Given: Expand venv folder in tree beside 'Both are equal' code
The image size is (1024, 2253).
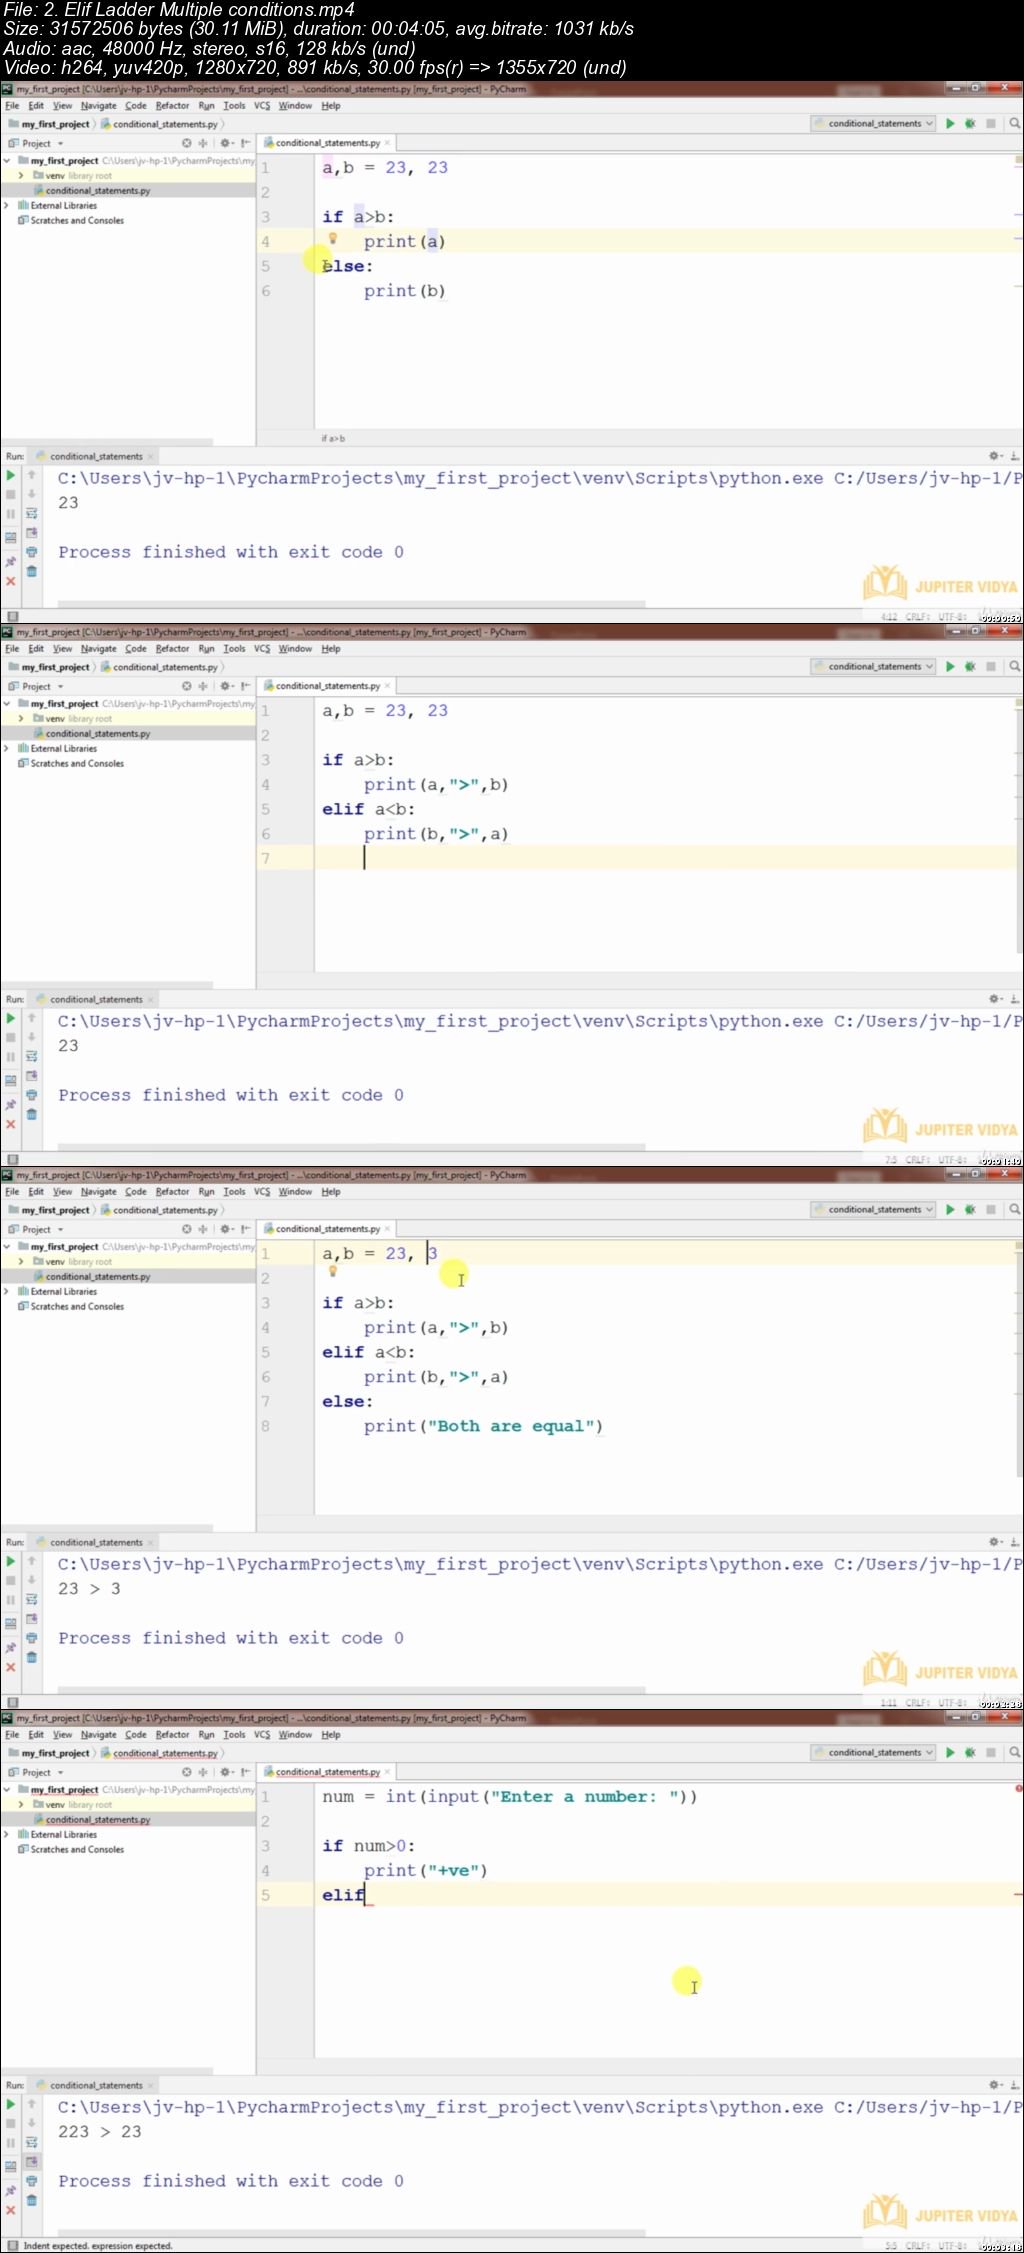Looking at the screenshot, I should tap(21, 1262).
